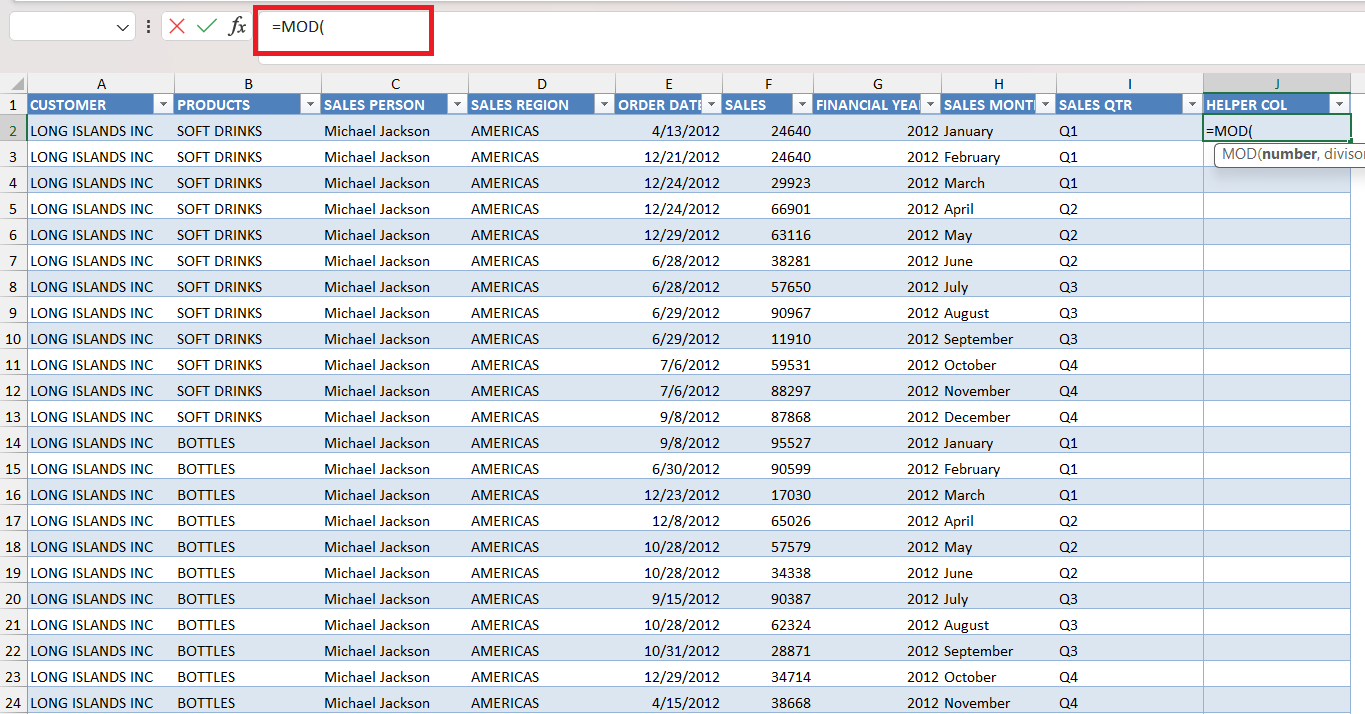Open the CUSTOMER column filter dropdown
This screenshot has width=1365, height=714.
point(163,105)
